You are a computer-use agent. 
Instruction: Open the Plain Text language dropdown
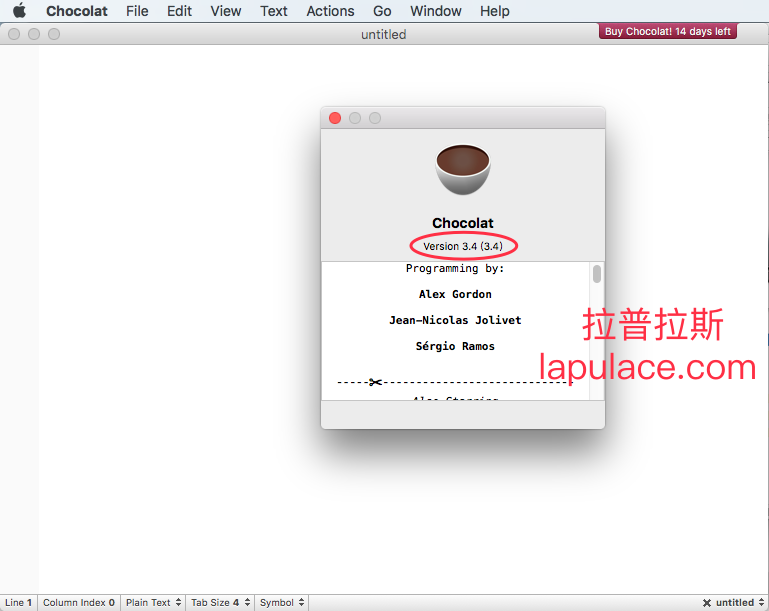tap(154, 603)
